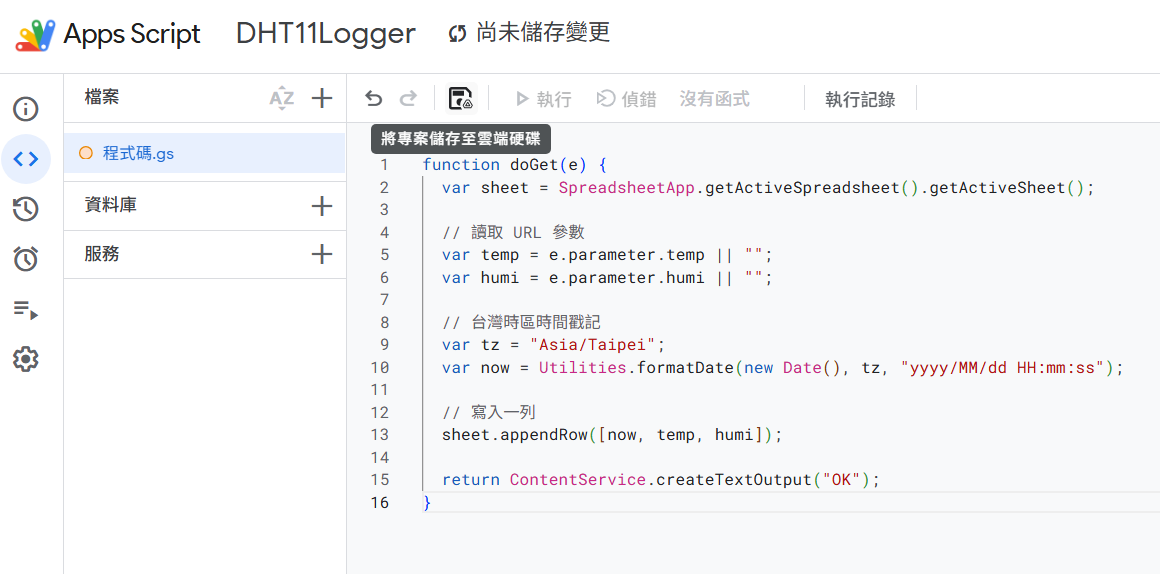Open the Executions list icon in sidebar
This screenshot has height=574, width=1160.
tap(26, 309)
